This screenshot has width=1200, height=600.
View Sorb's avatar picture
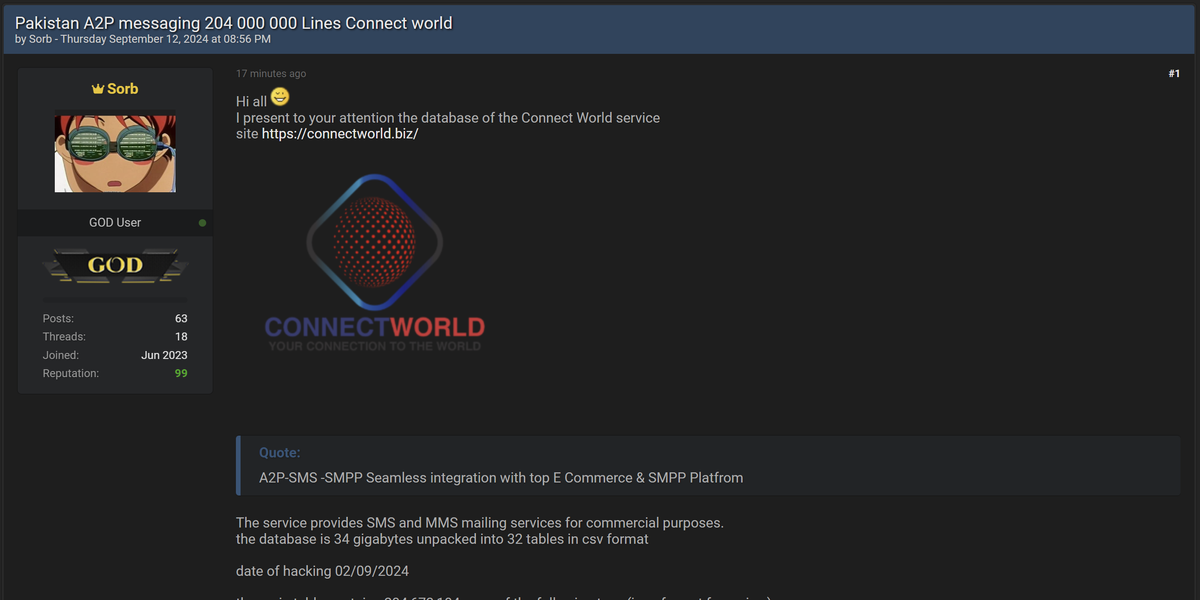click(115, 152)
